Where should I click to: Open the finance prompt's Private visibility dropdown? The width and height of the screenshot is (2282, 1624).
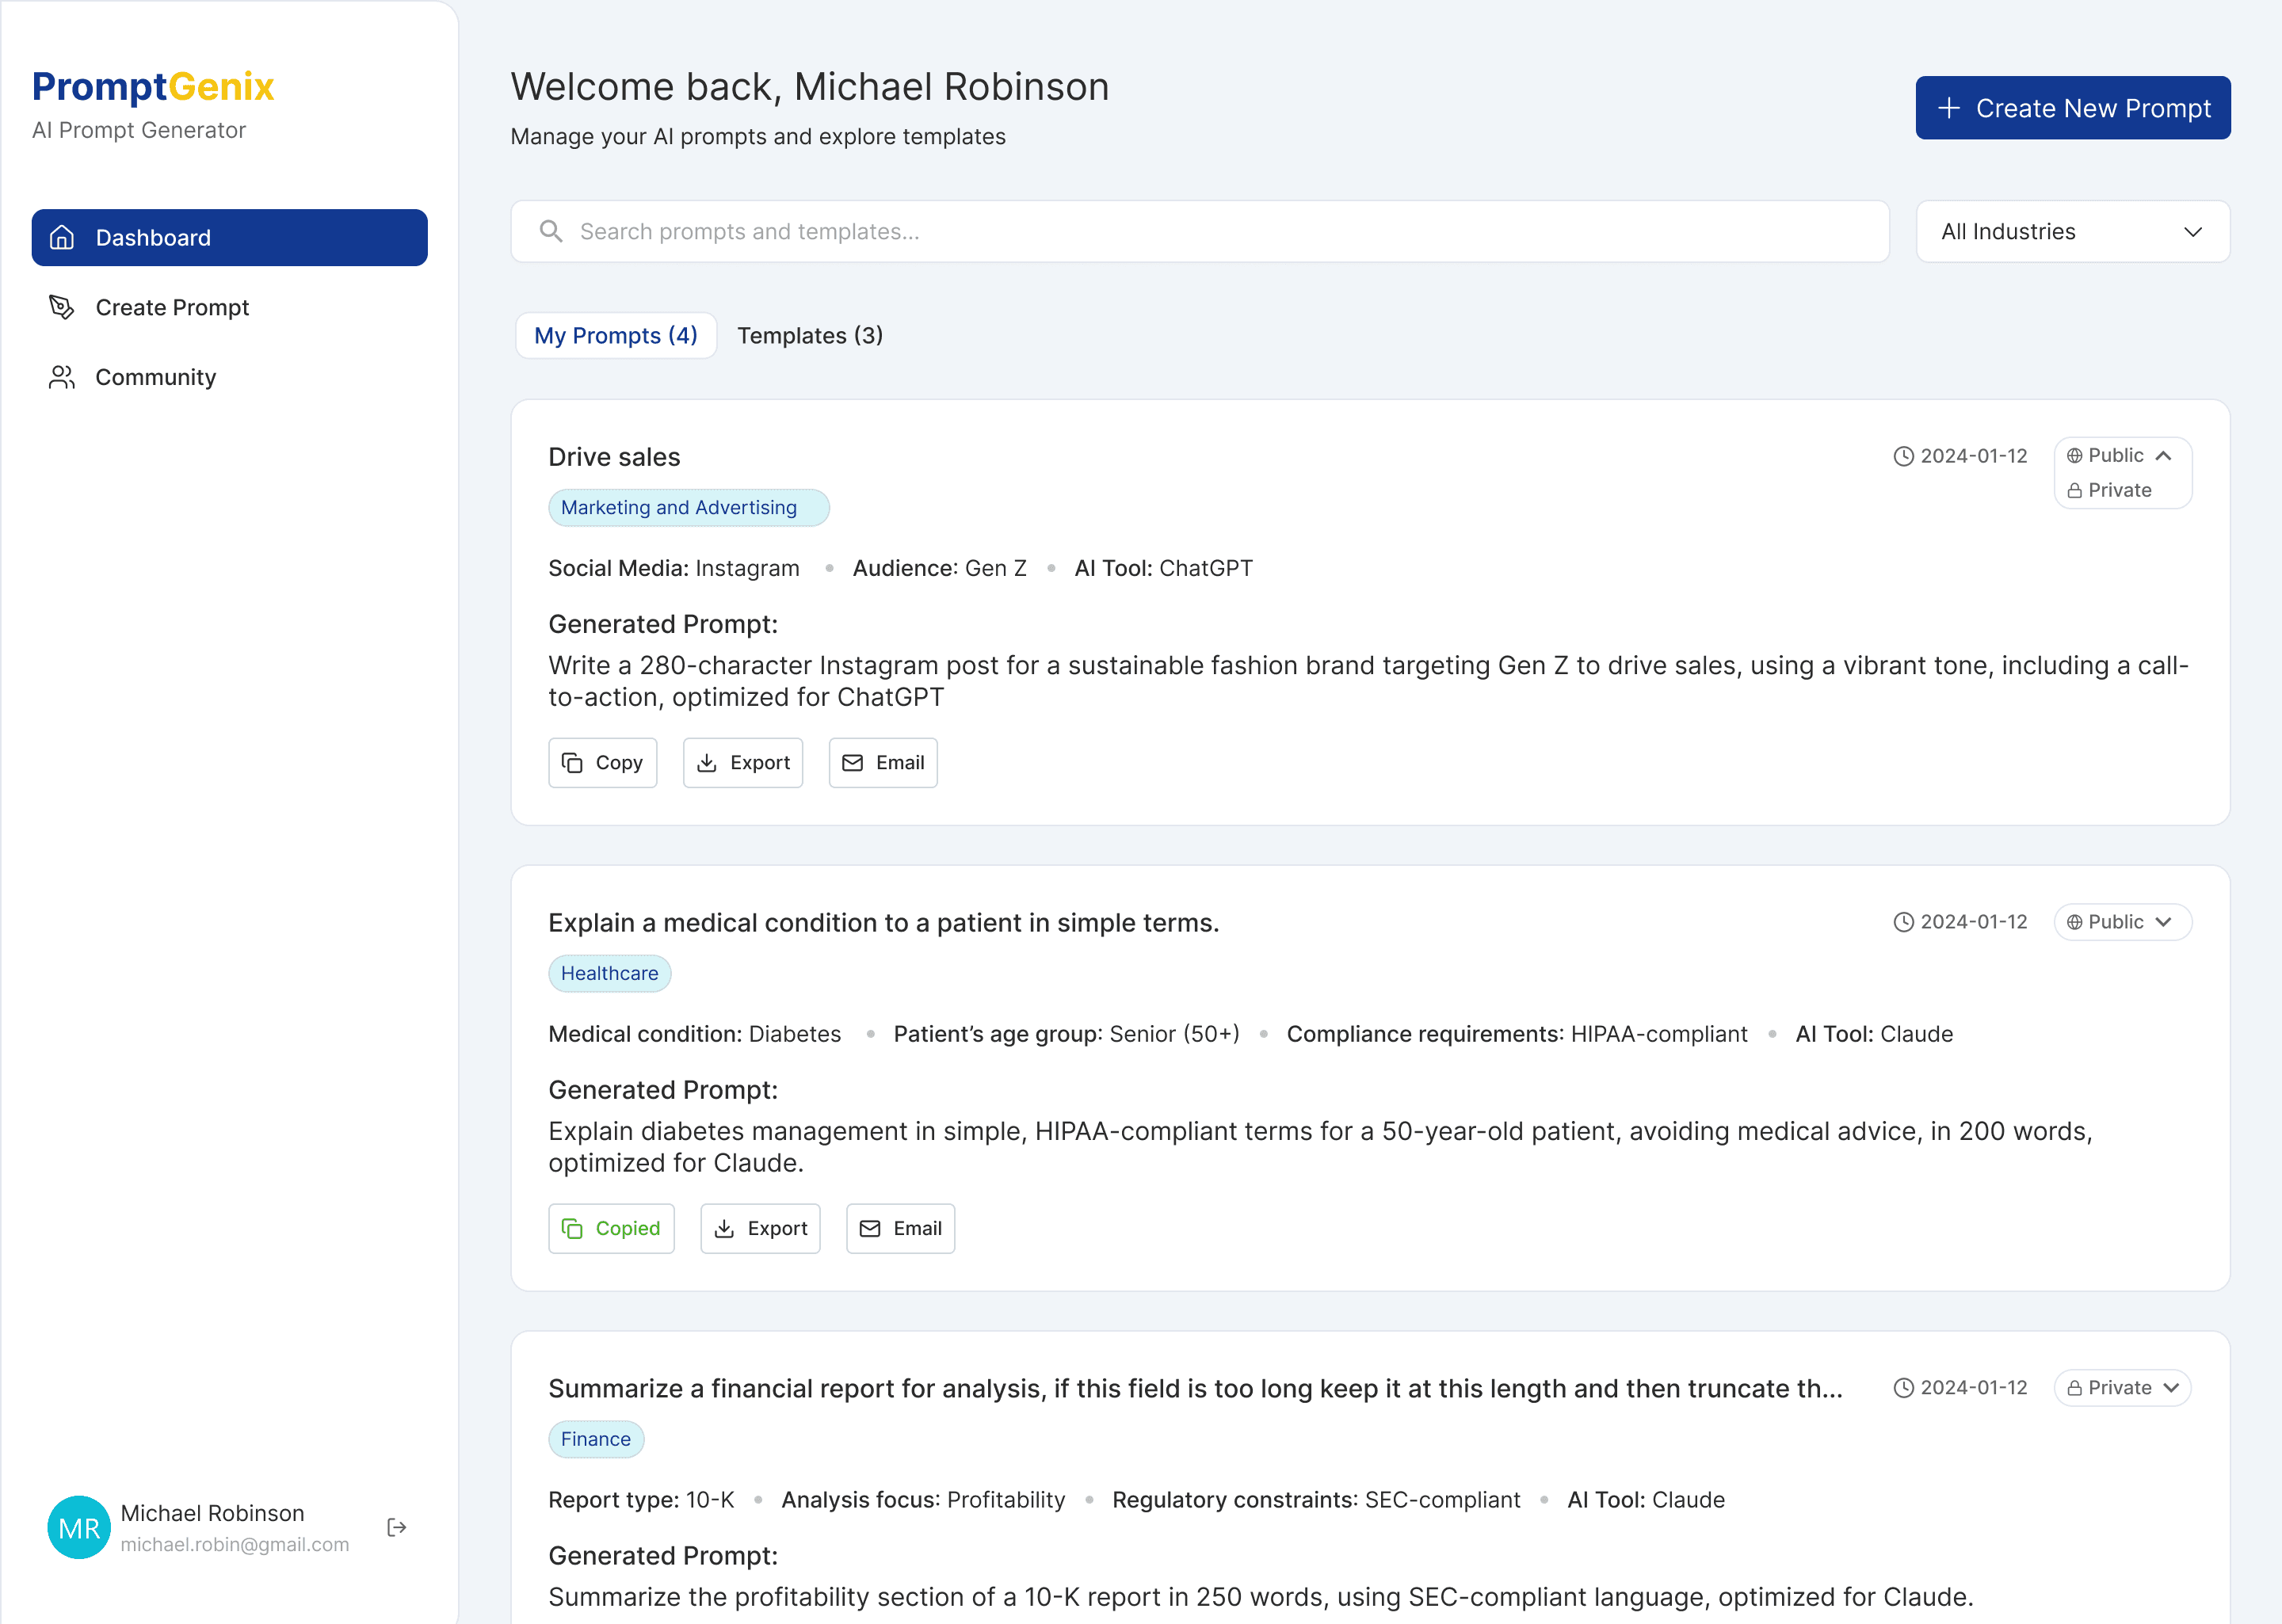click(x=2121, y=1387)
